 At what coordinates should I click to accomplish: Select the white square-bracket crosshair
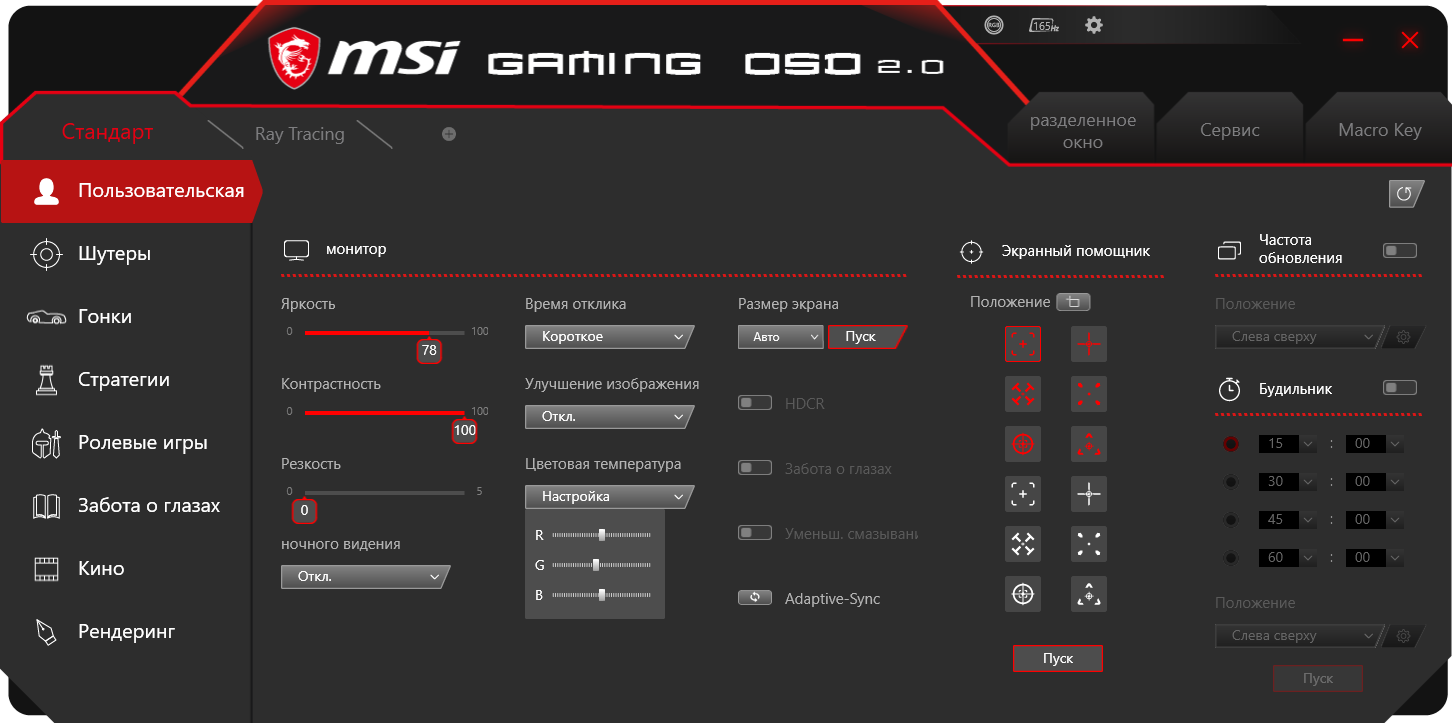pyautogui.click(x=1023, y=494)
